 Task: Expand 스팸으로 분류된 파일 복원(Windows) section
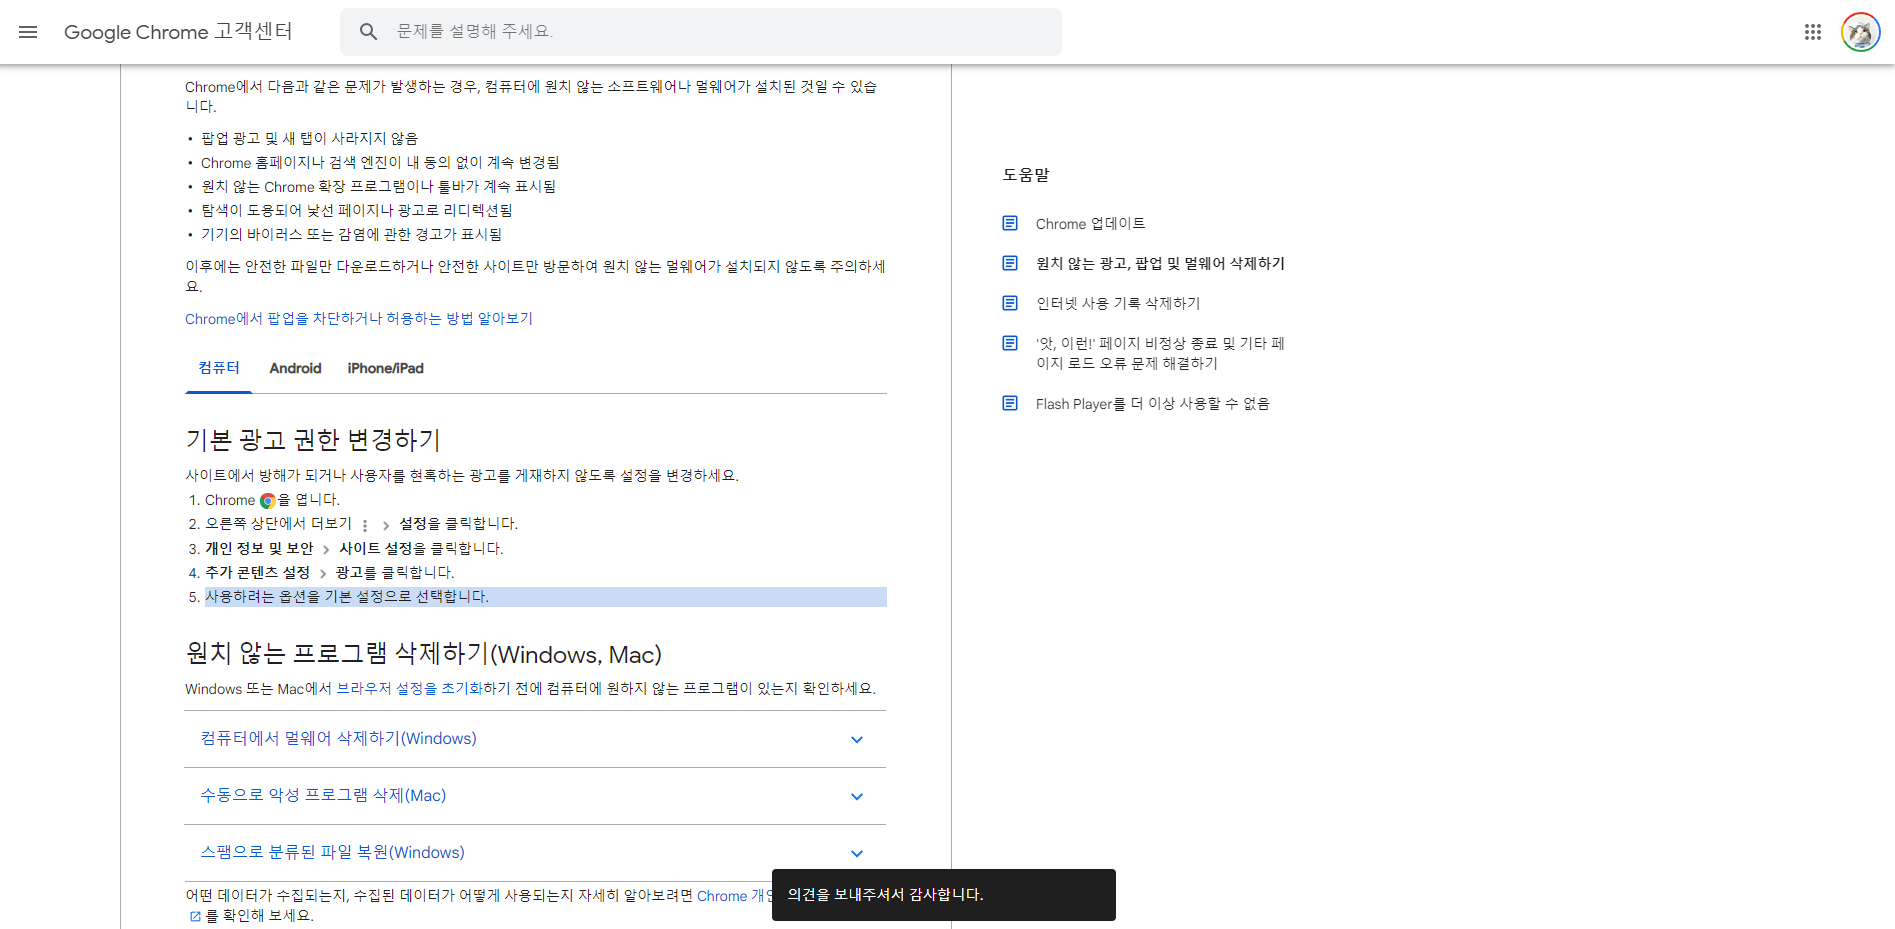[x=535, y=853]
